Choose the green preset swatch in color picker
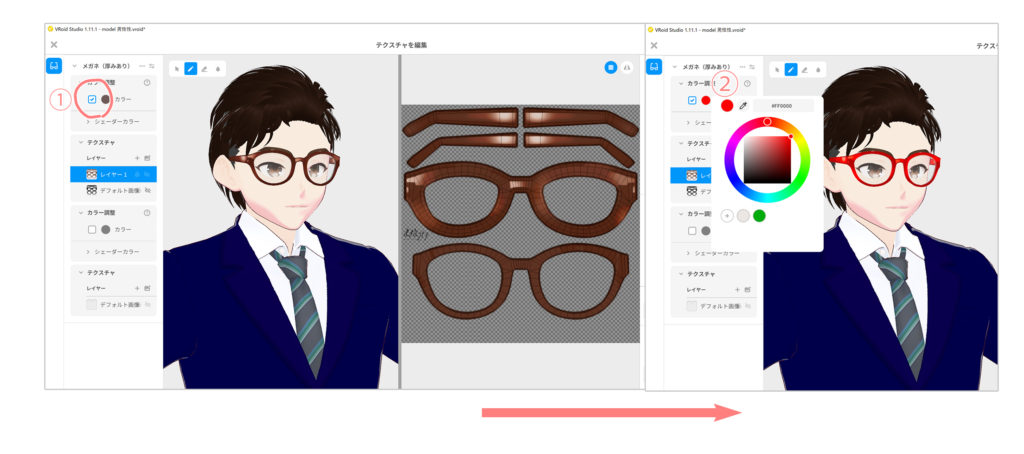The image size is (1024, 454). (759, 215)
